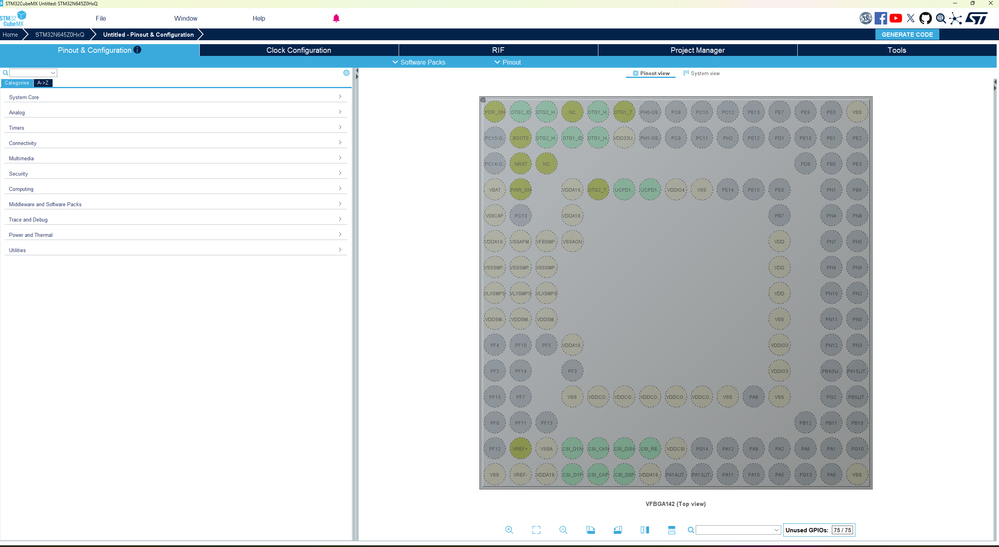Click the stacked flip icon in pinout toolbar

click(x=672, y=530)
